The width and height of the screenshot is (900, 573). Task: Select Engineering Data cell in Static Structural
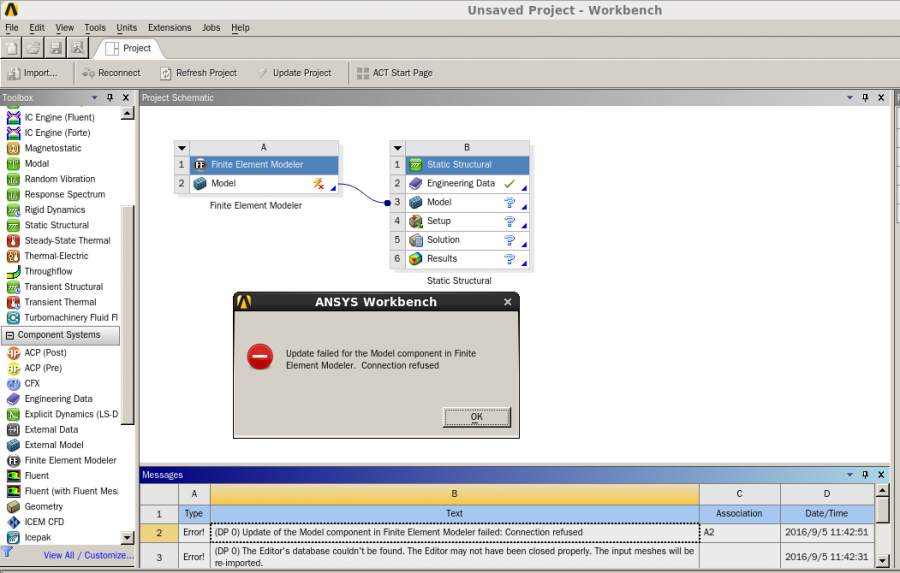467,184
